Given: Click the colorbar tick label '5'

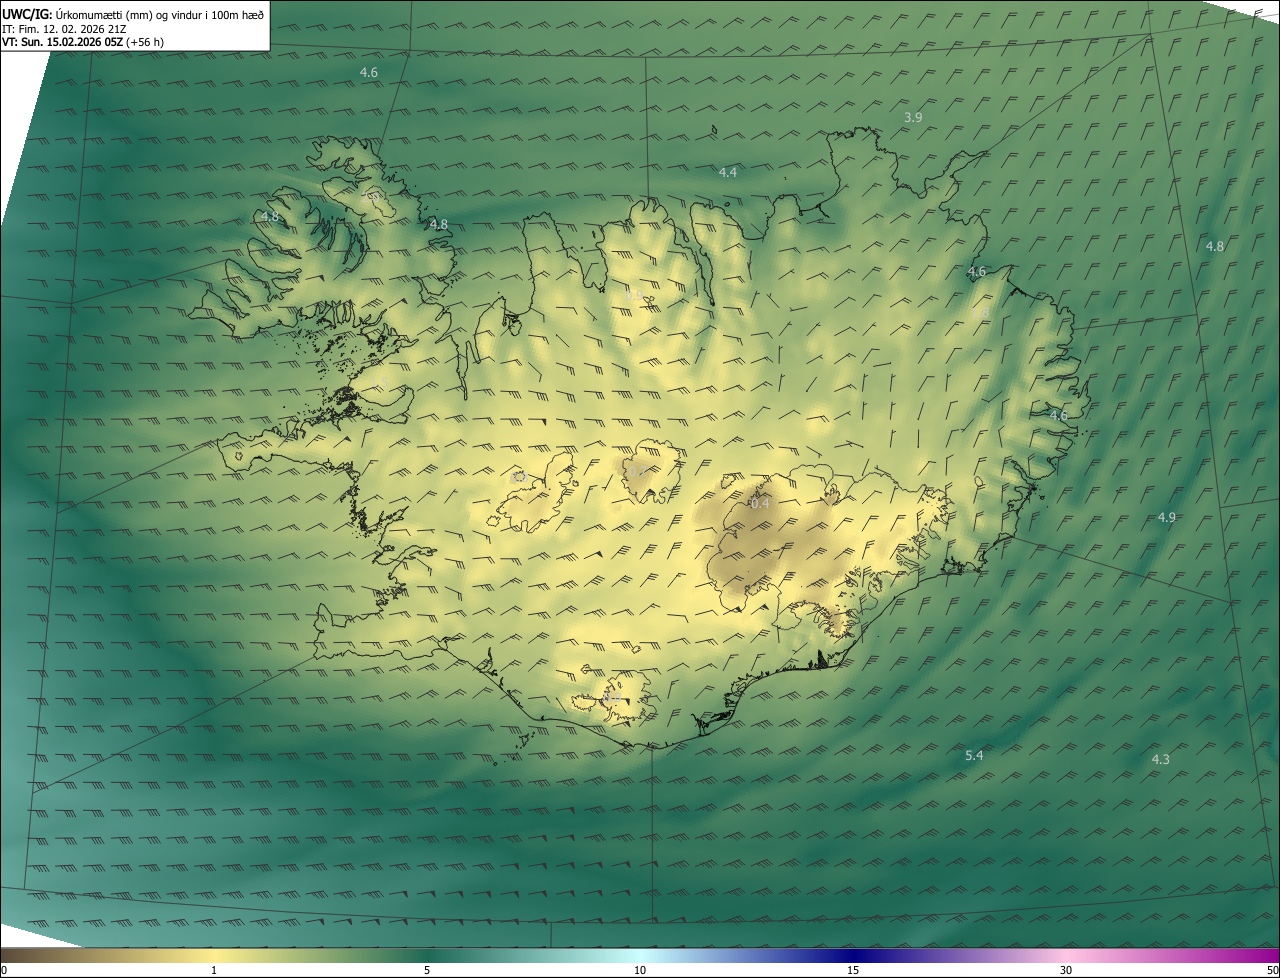Looking at the screenshot, I should [427, 970].
